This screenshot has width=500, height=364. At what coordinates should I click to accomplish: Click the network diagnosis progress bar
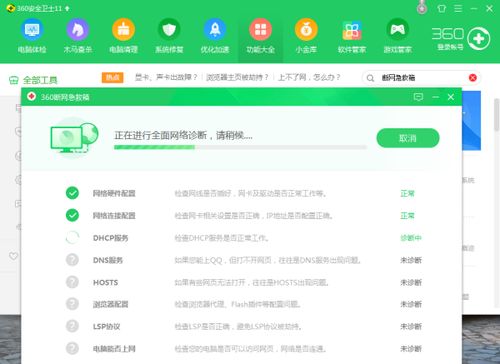click(240, 147)
